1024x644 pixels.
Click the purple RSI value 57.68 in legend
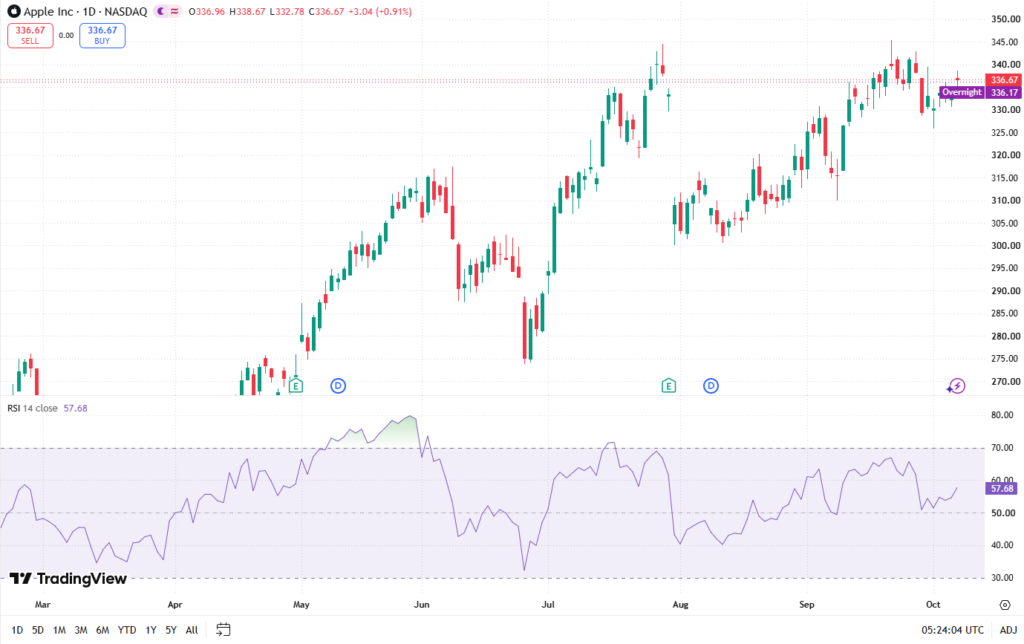coord(75,408)
